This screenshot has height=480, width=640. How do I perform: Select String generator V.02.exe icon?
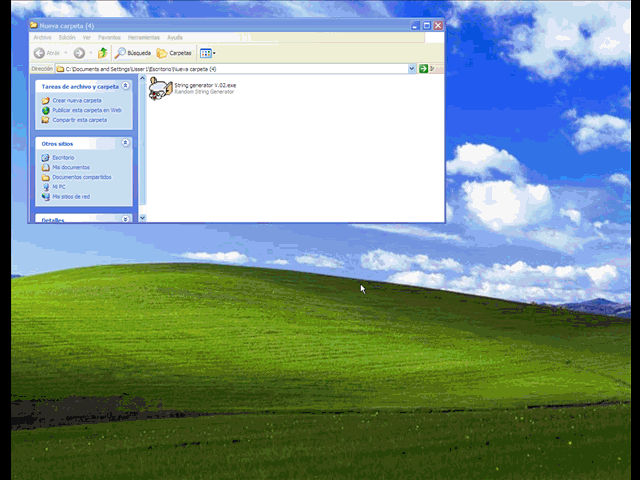point(160,89)
